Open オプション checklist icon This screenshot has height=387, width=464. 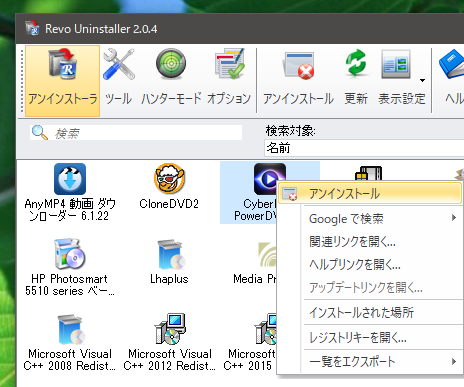tap(229, 64)
